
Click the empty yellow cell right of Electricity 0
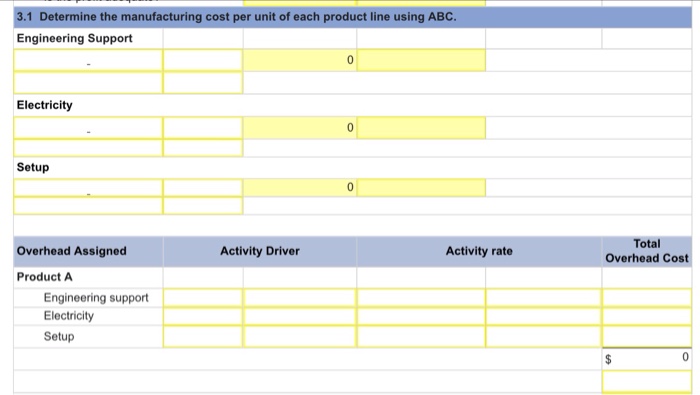point(421,128)
